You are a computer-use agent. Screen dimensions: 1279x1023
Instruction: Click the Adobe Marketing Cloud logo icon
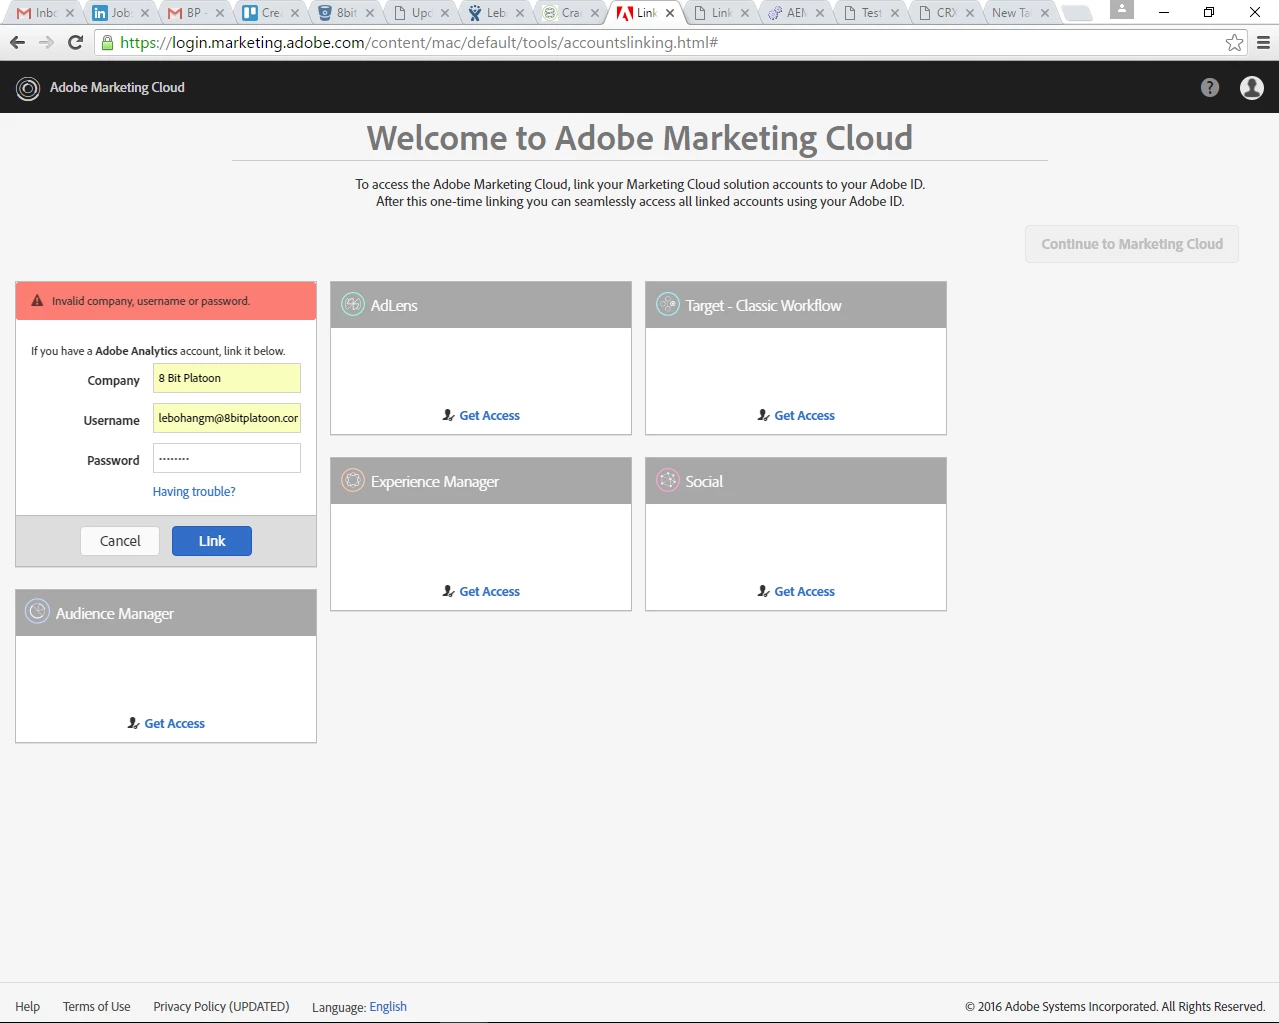tap(28, 88)
